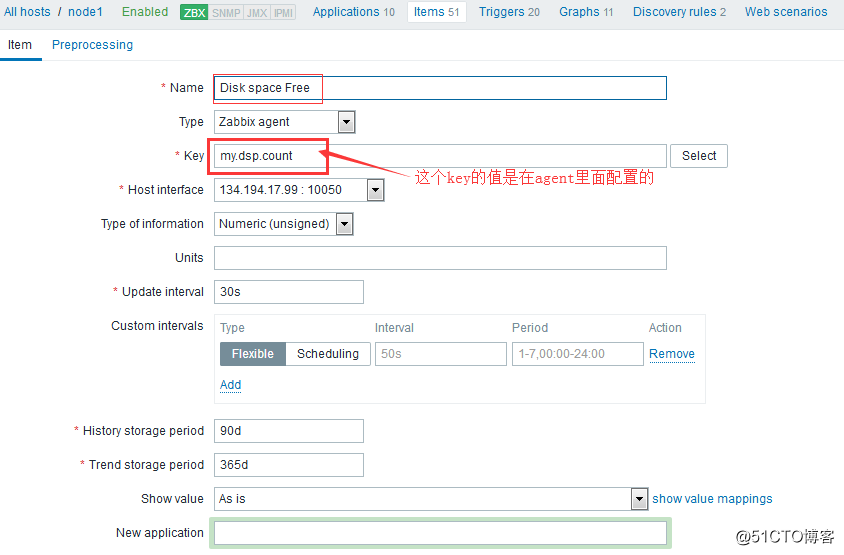Switch to the Preprocessing tab

pos(92,45)
